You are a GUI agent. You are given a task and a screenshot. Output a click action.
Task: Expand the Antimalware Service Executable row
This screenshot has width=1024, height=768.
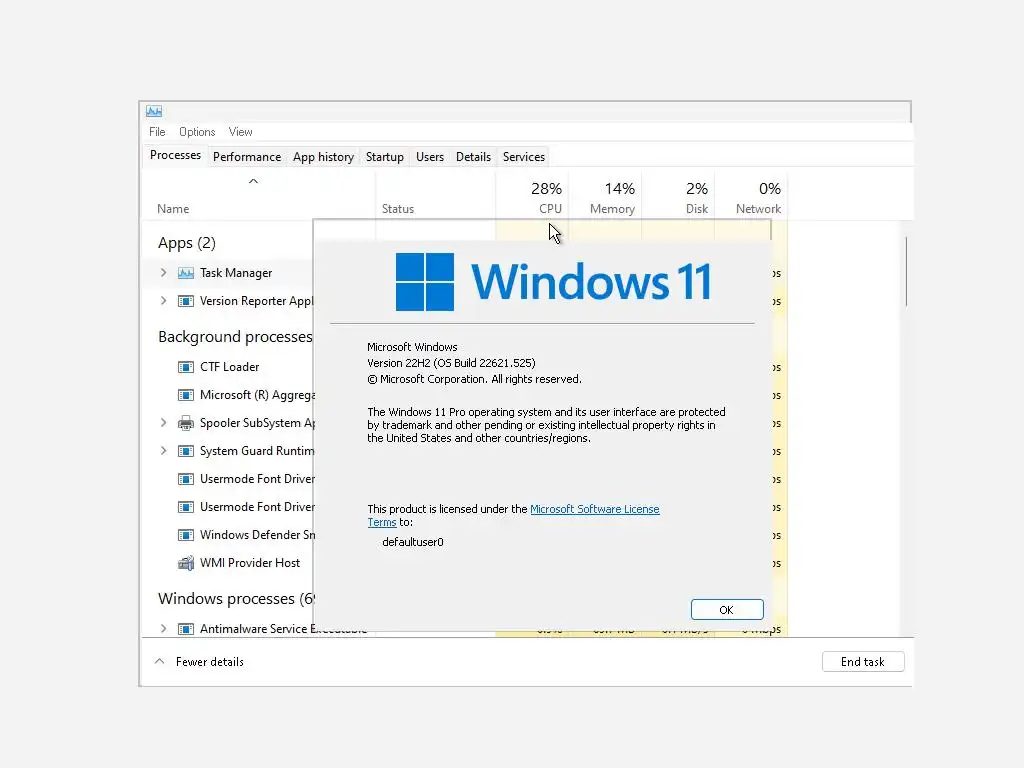(163, 629)
